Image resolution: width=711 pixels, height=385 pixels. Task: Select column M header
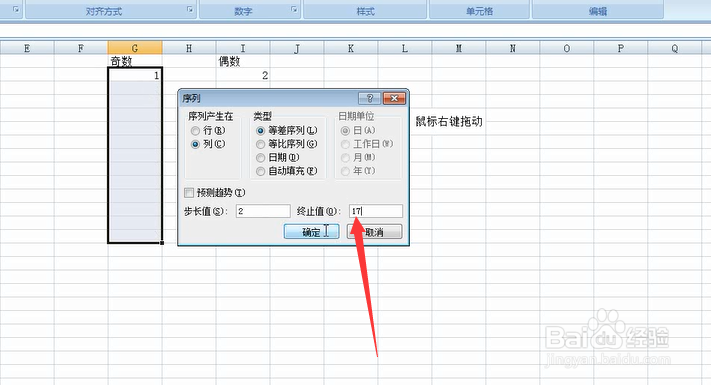[458, 48]
